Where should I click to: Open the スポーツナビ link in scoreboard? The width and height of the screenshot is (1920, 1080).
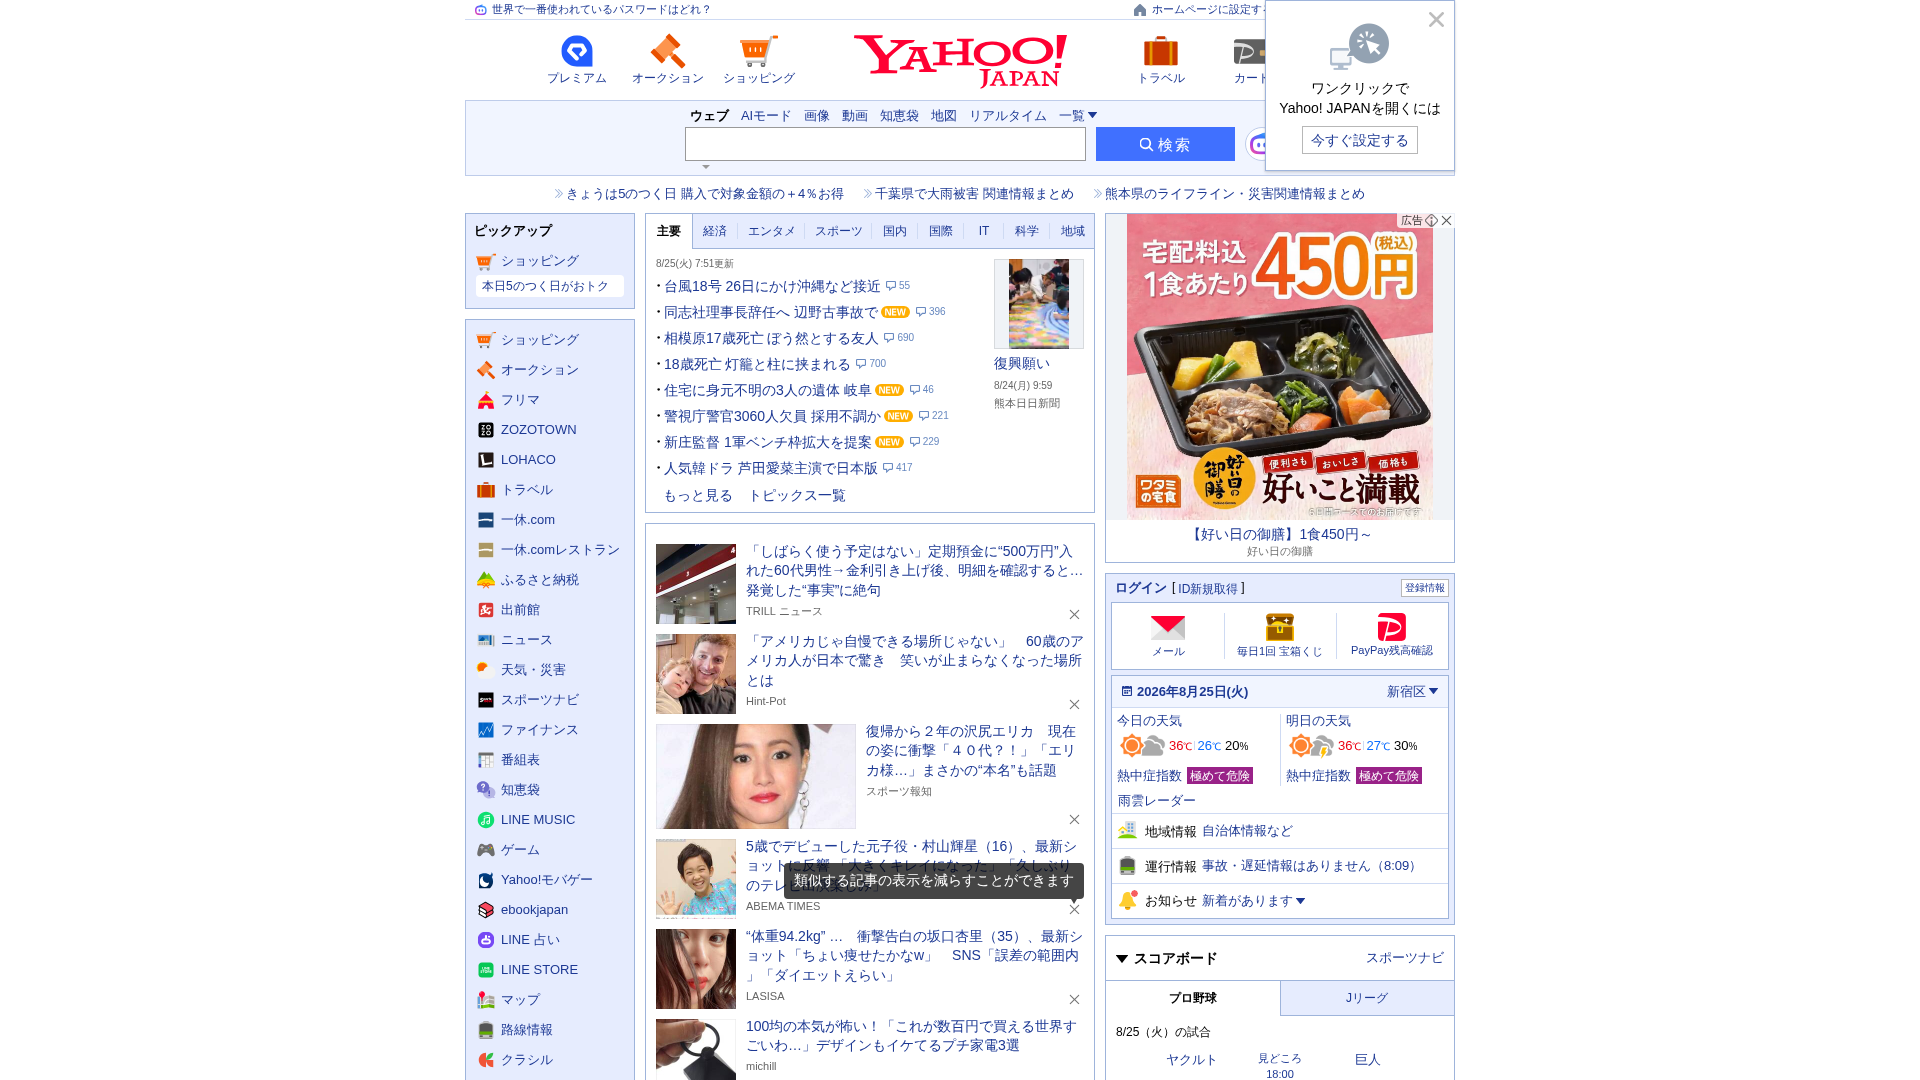pos(1404,958)
